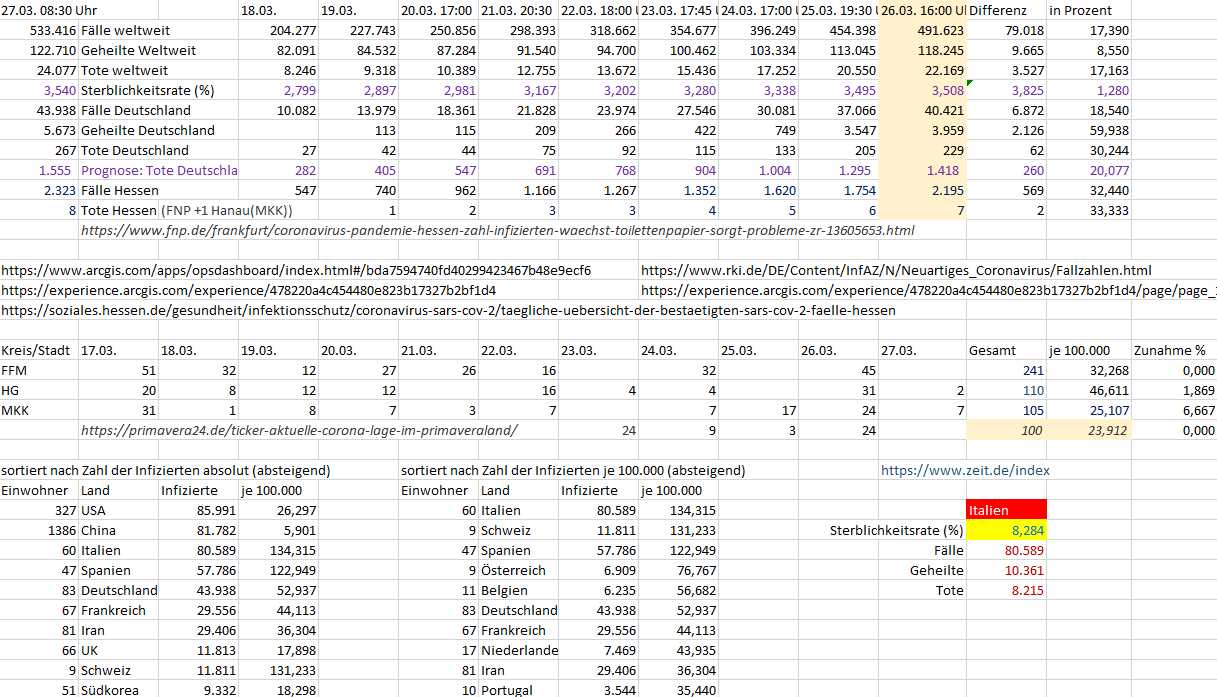Click the FFM Gesamt value 241
The image size is (1217, 697).
pos(1031,370)
